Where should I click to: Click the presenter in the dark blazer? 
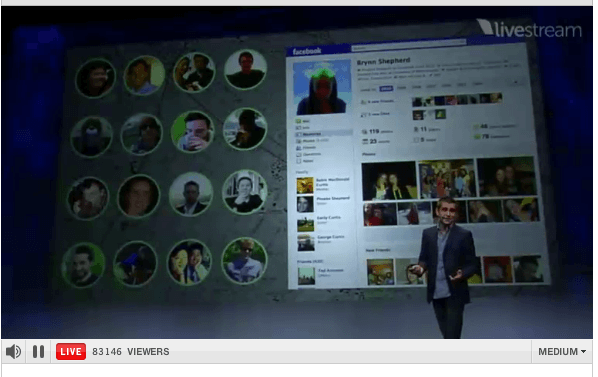[446, 267]
